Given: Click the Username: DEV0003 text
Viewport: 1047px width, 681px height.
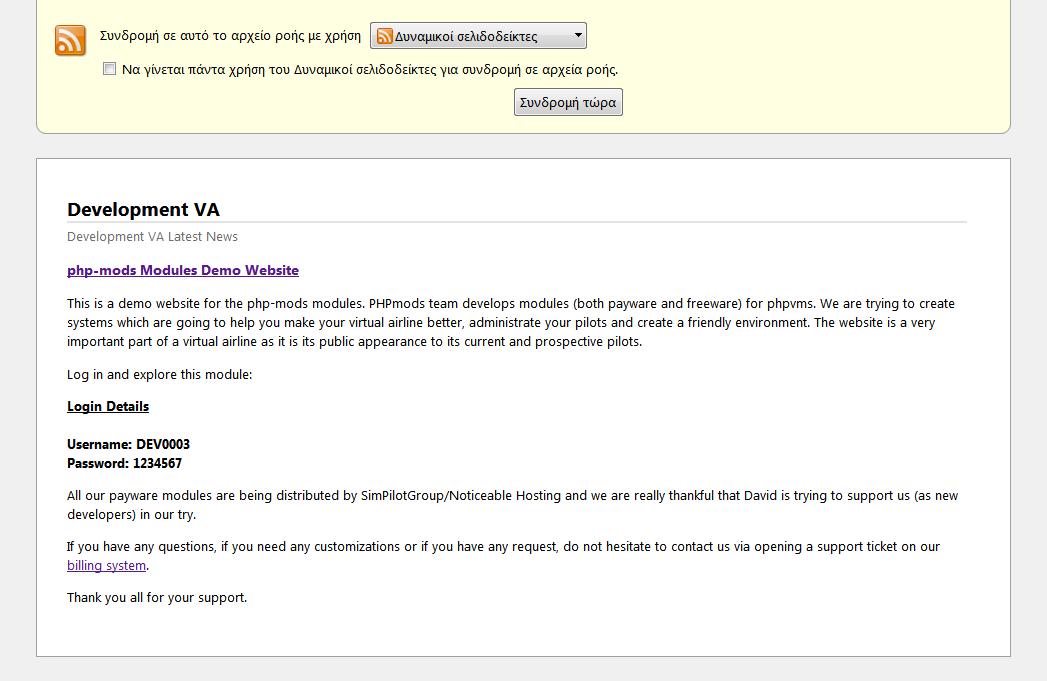Looking at the screenshot, I should tap(128, 444).
